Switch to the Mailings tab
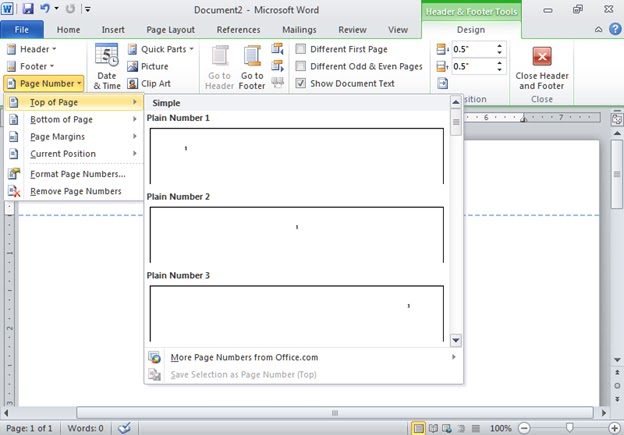The height and width of the screenshot is (435, 624). (299, 30)
